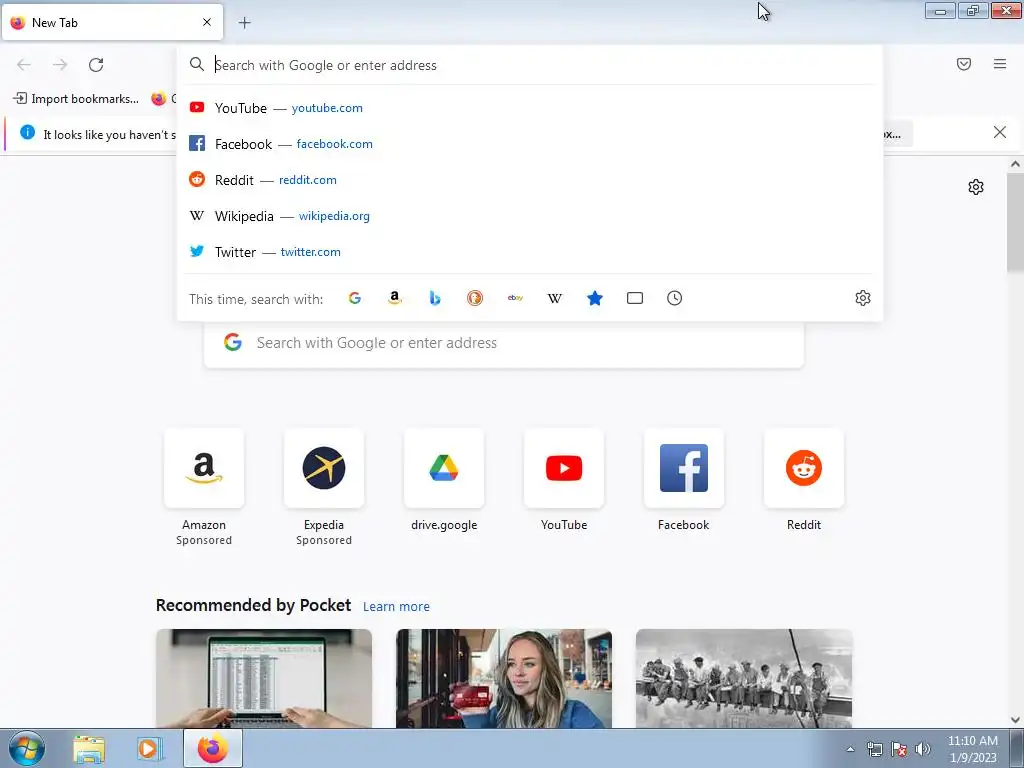Open Windows Explorer from taskbar
The width and height of the screenshot is (1024, 768).
tap(89, 749)
